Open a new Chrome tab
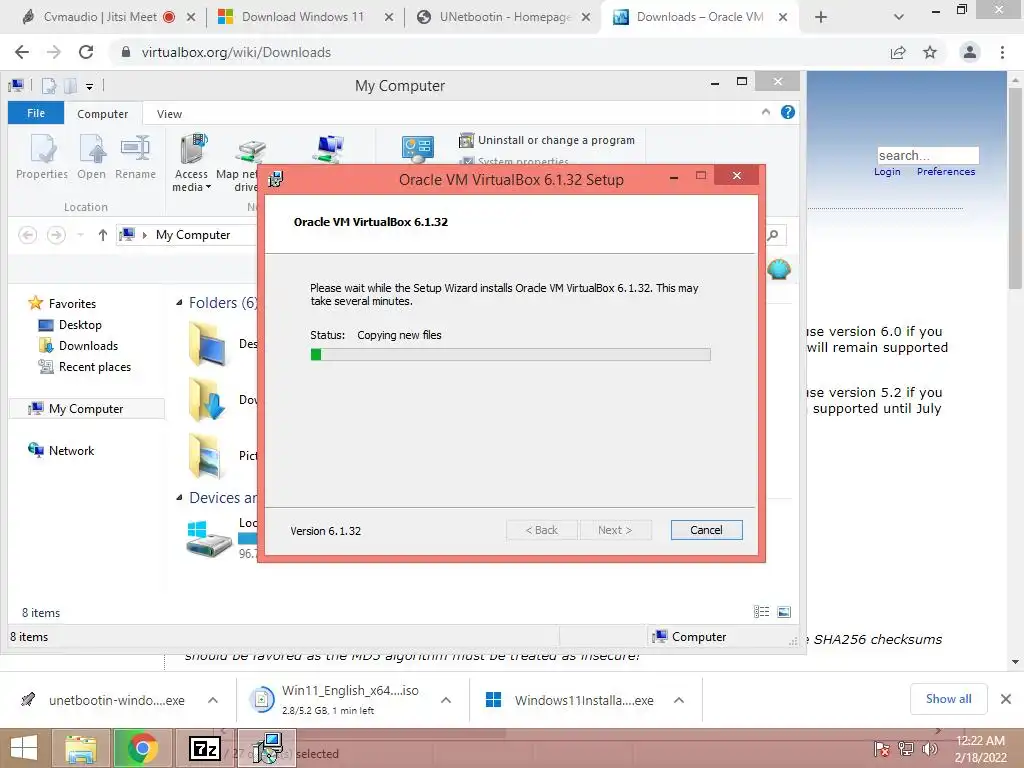1024x768 pixels. click(821, 18)
